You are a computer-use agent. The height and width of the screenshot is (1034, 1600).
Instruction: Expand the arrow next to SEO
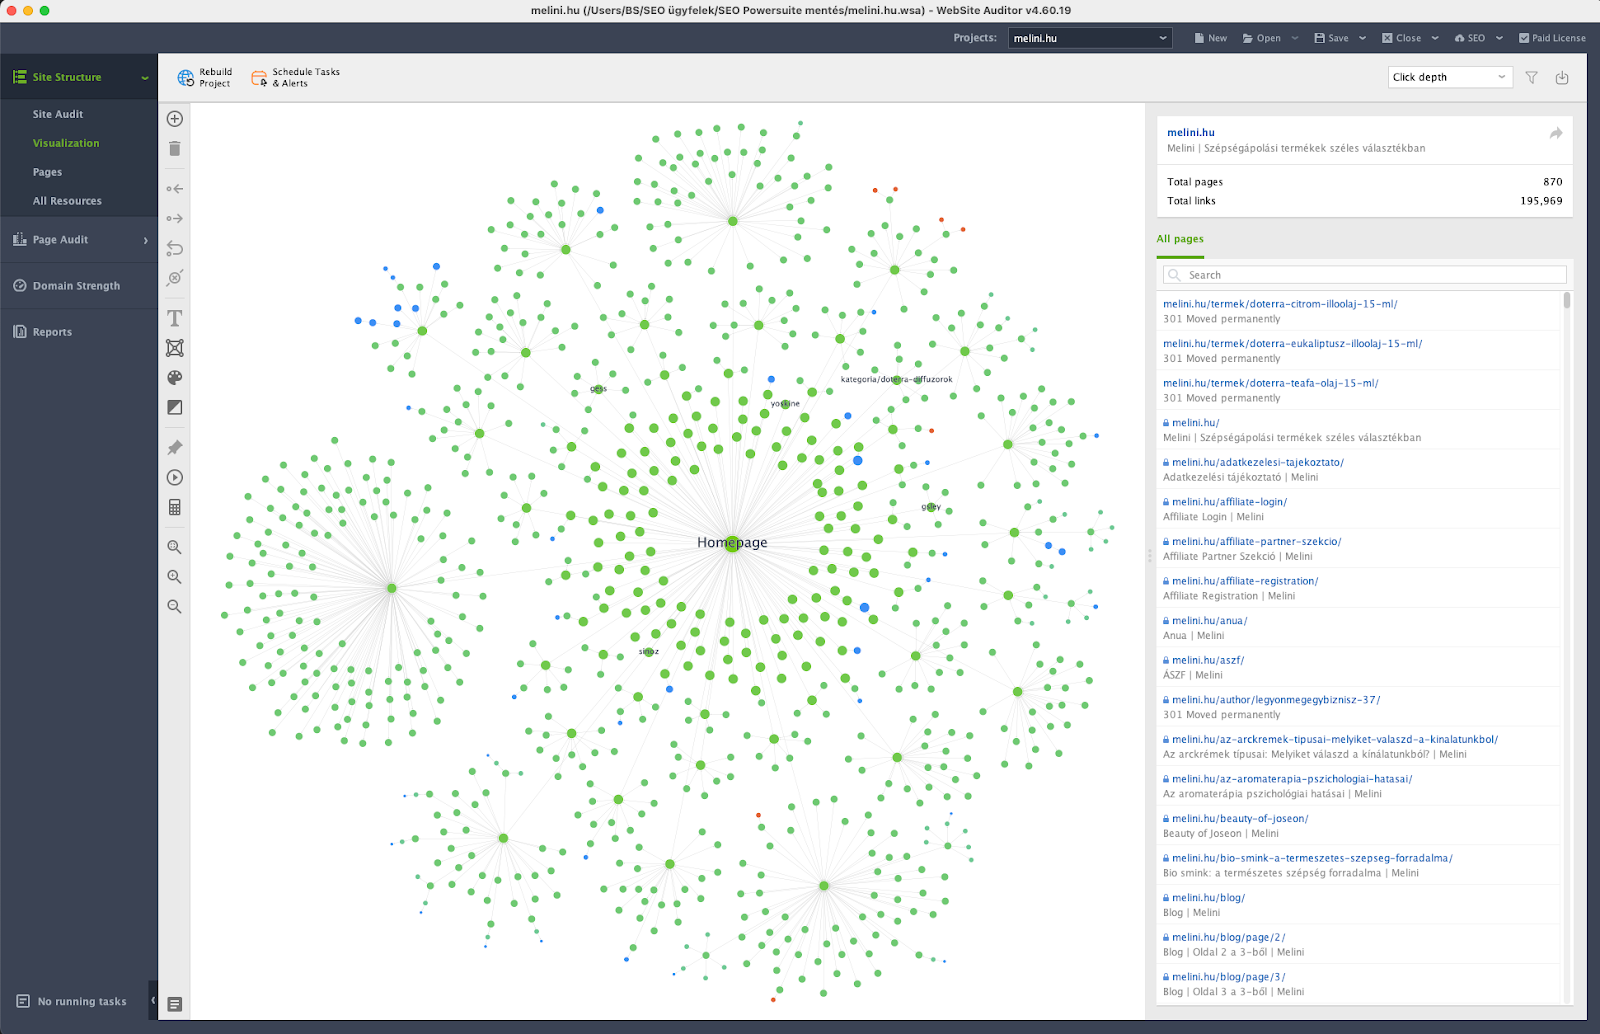pos(1499,38)
